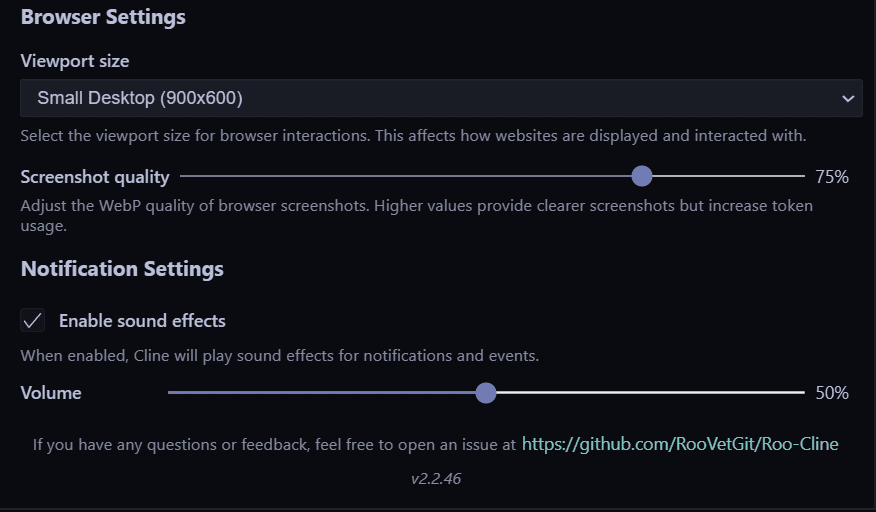Open the GitHub Roo-Cline issue link
The width and height of the screenshot is (876, 512).
tap(680, 444)
